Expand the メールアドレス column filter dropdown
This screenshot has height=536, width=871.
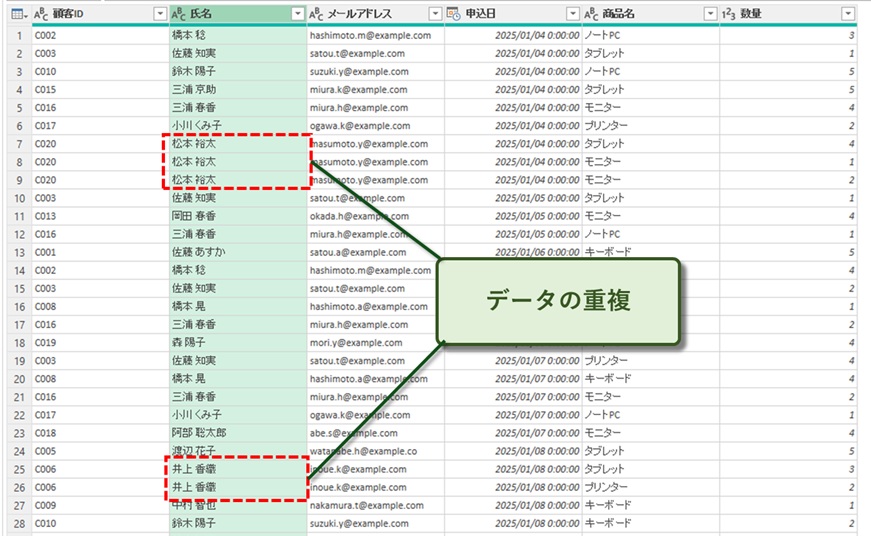pos(434,14)
